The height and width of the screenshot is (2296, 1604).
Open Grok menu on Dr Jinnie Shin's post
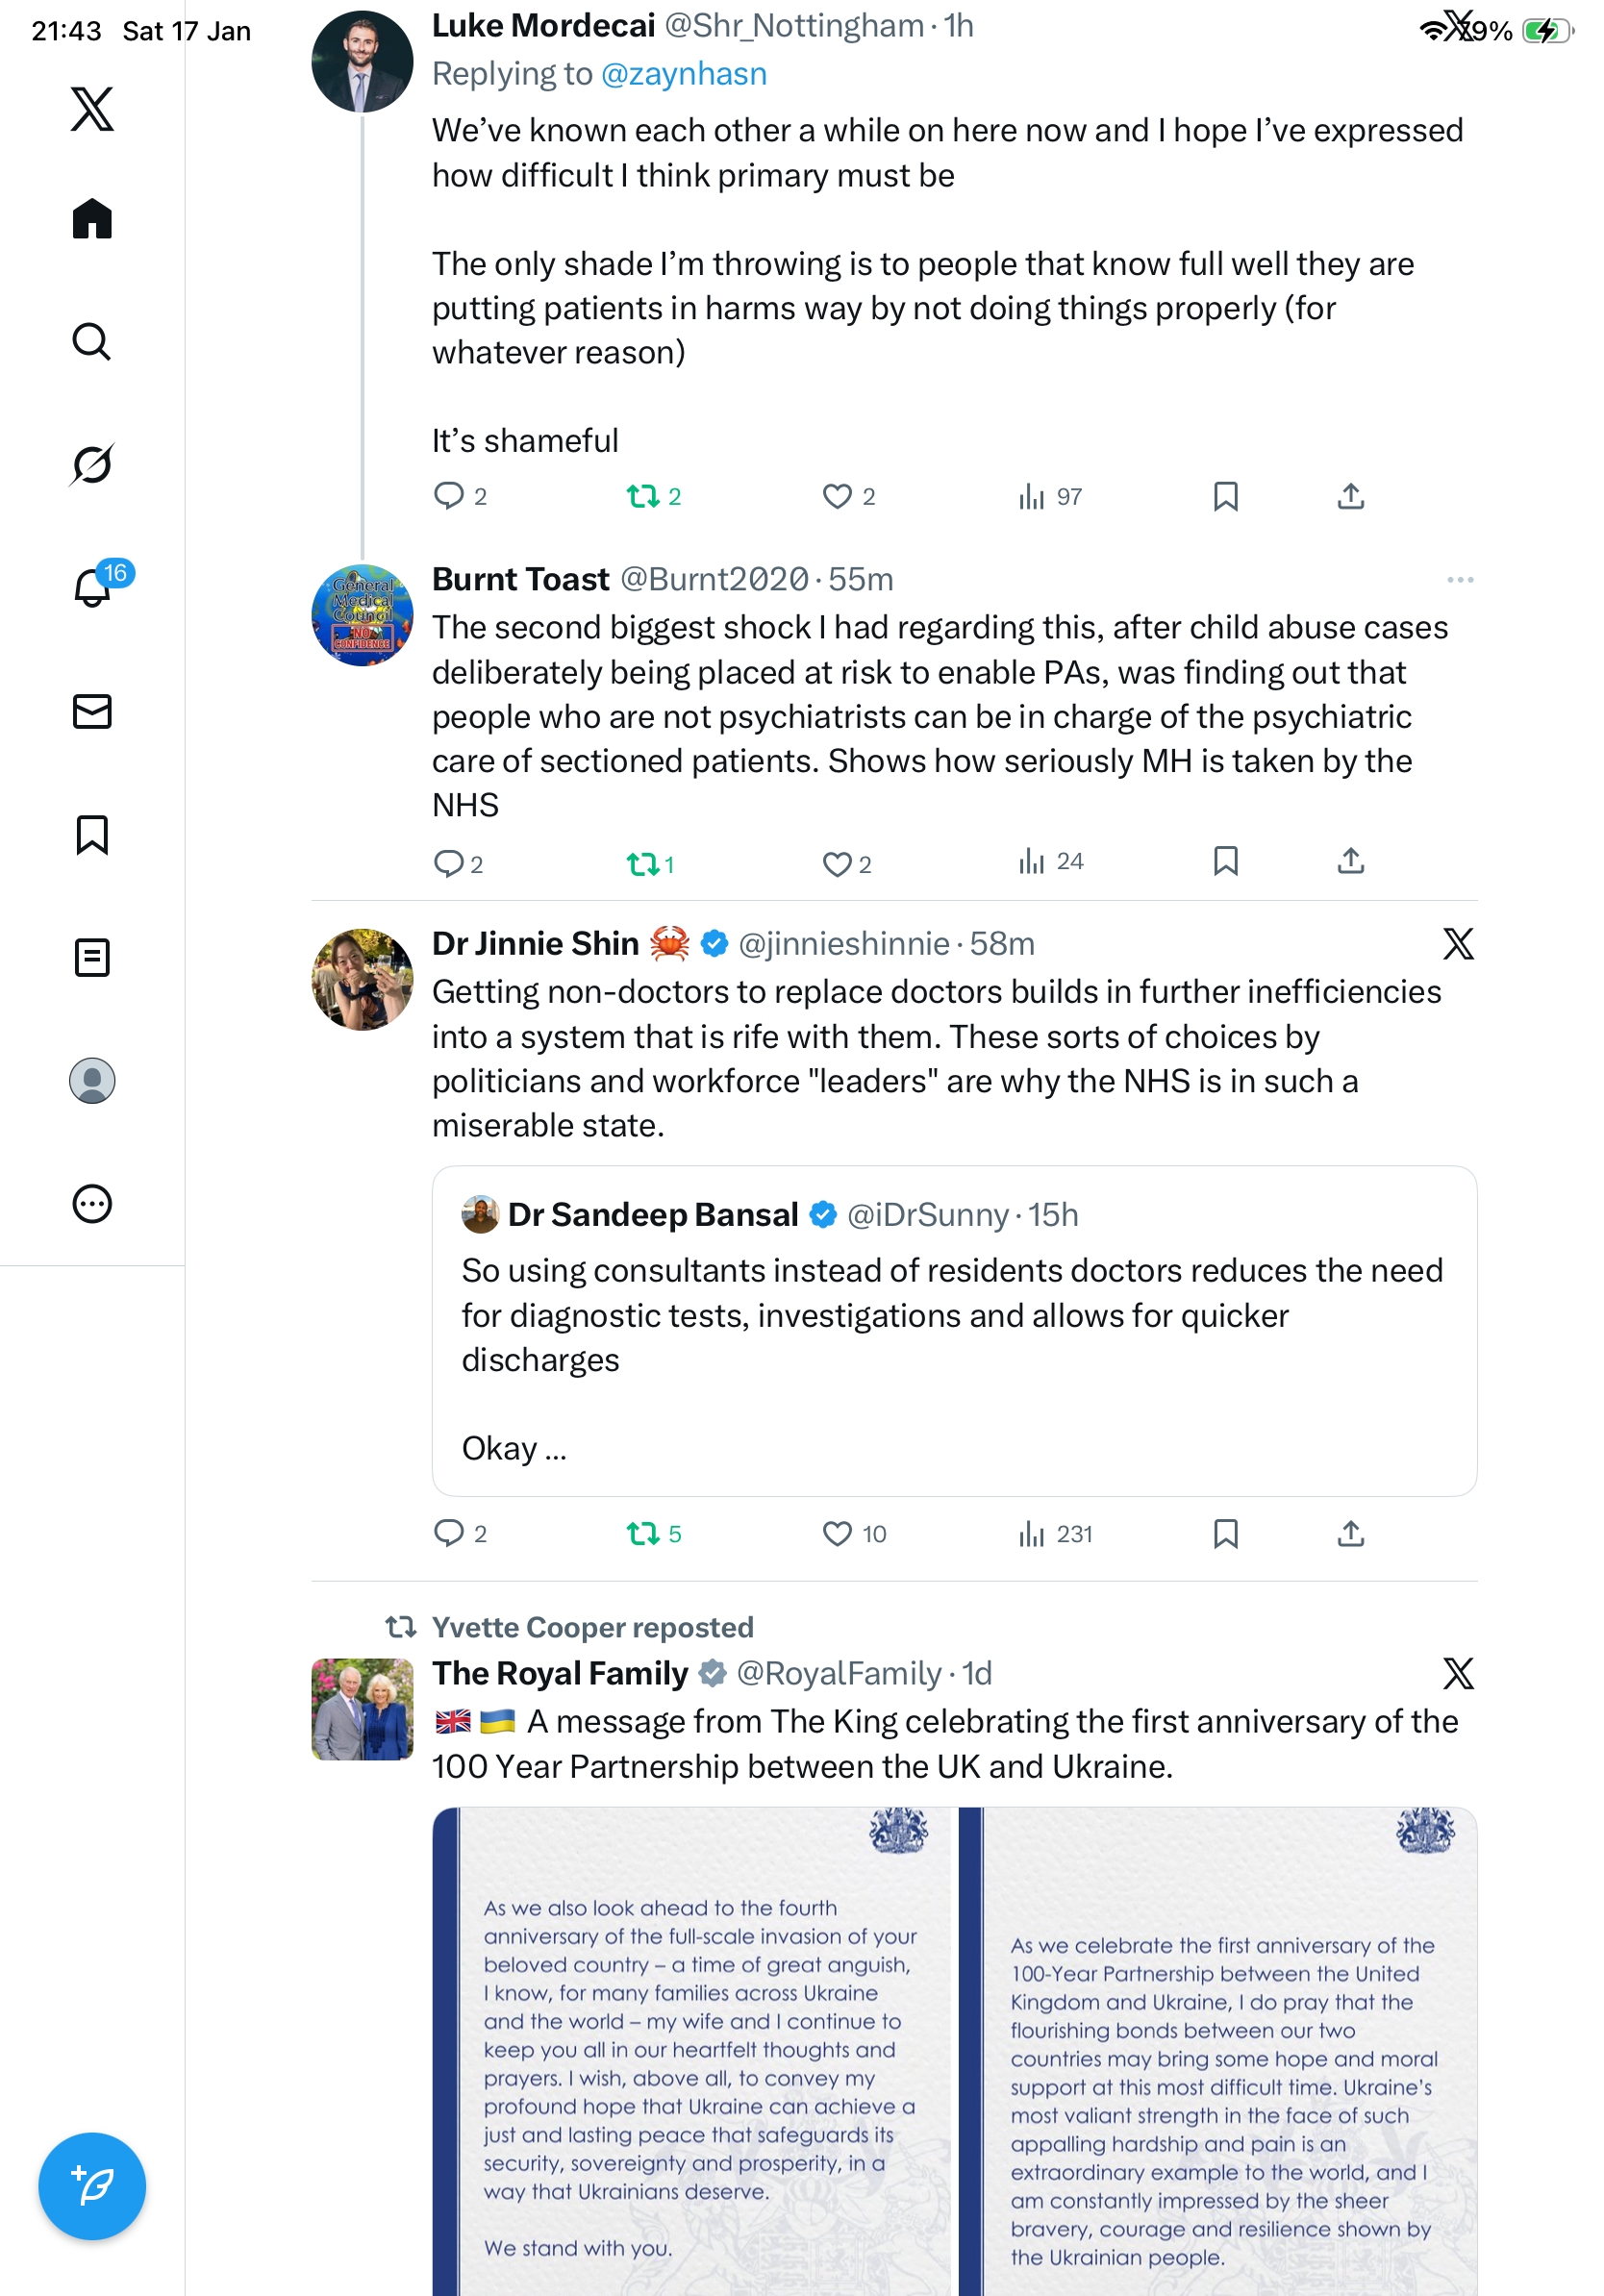(x=1458, y=943)
